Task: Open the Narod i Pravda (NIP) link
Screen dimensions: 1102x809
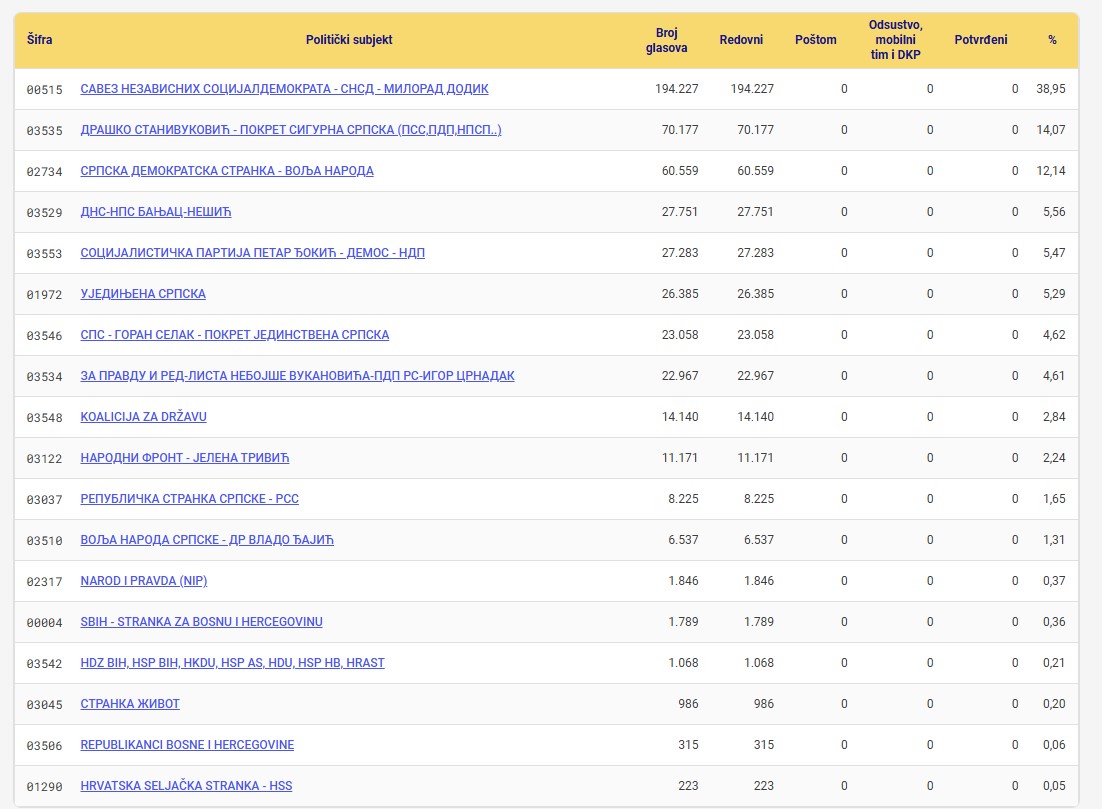Action: (144, 581)
